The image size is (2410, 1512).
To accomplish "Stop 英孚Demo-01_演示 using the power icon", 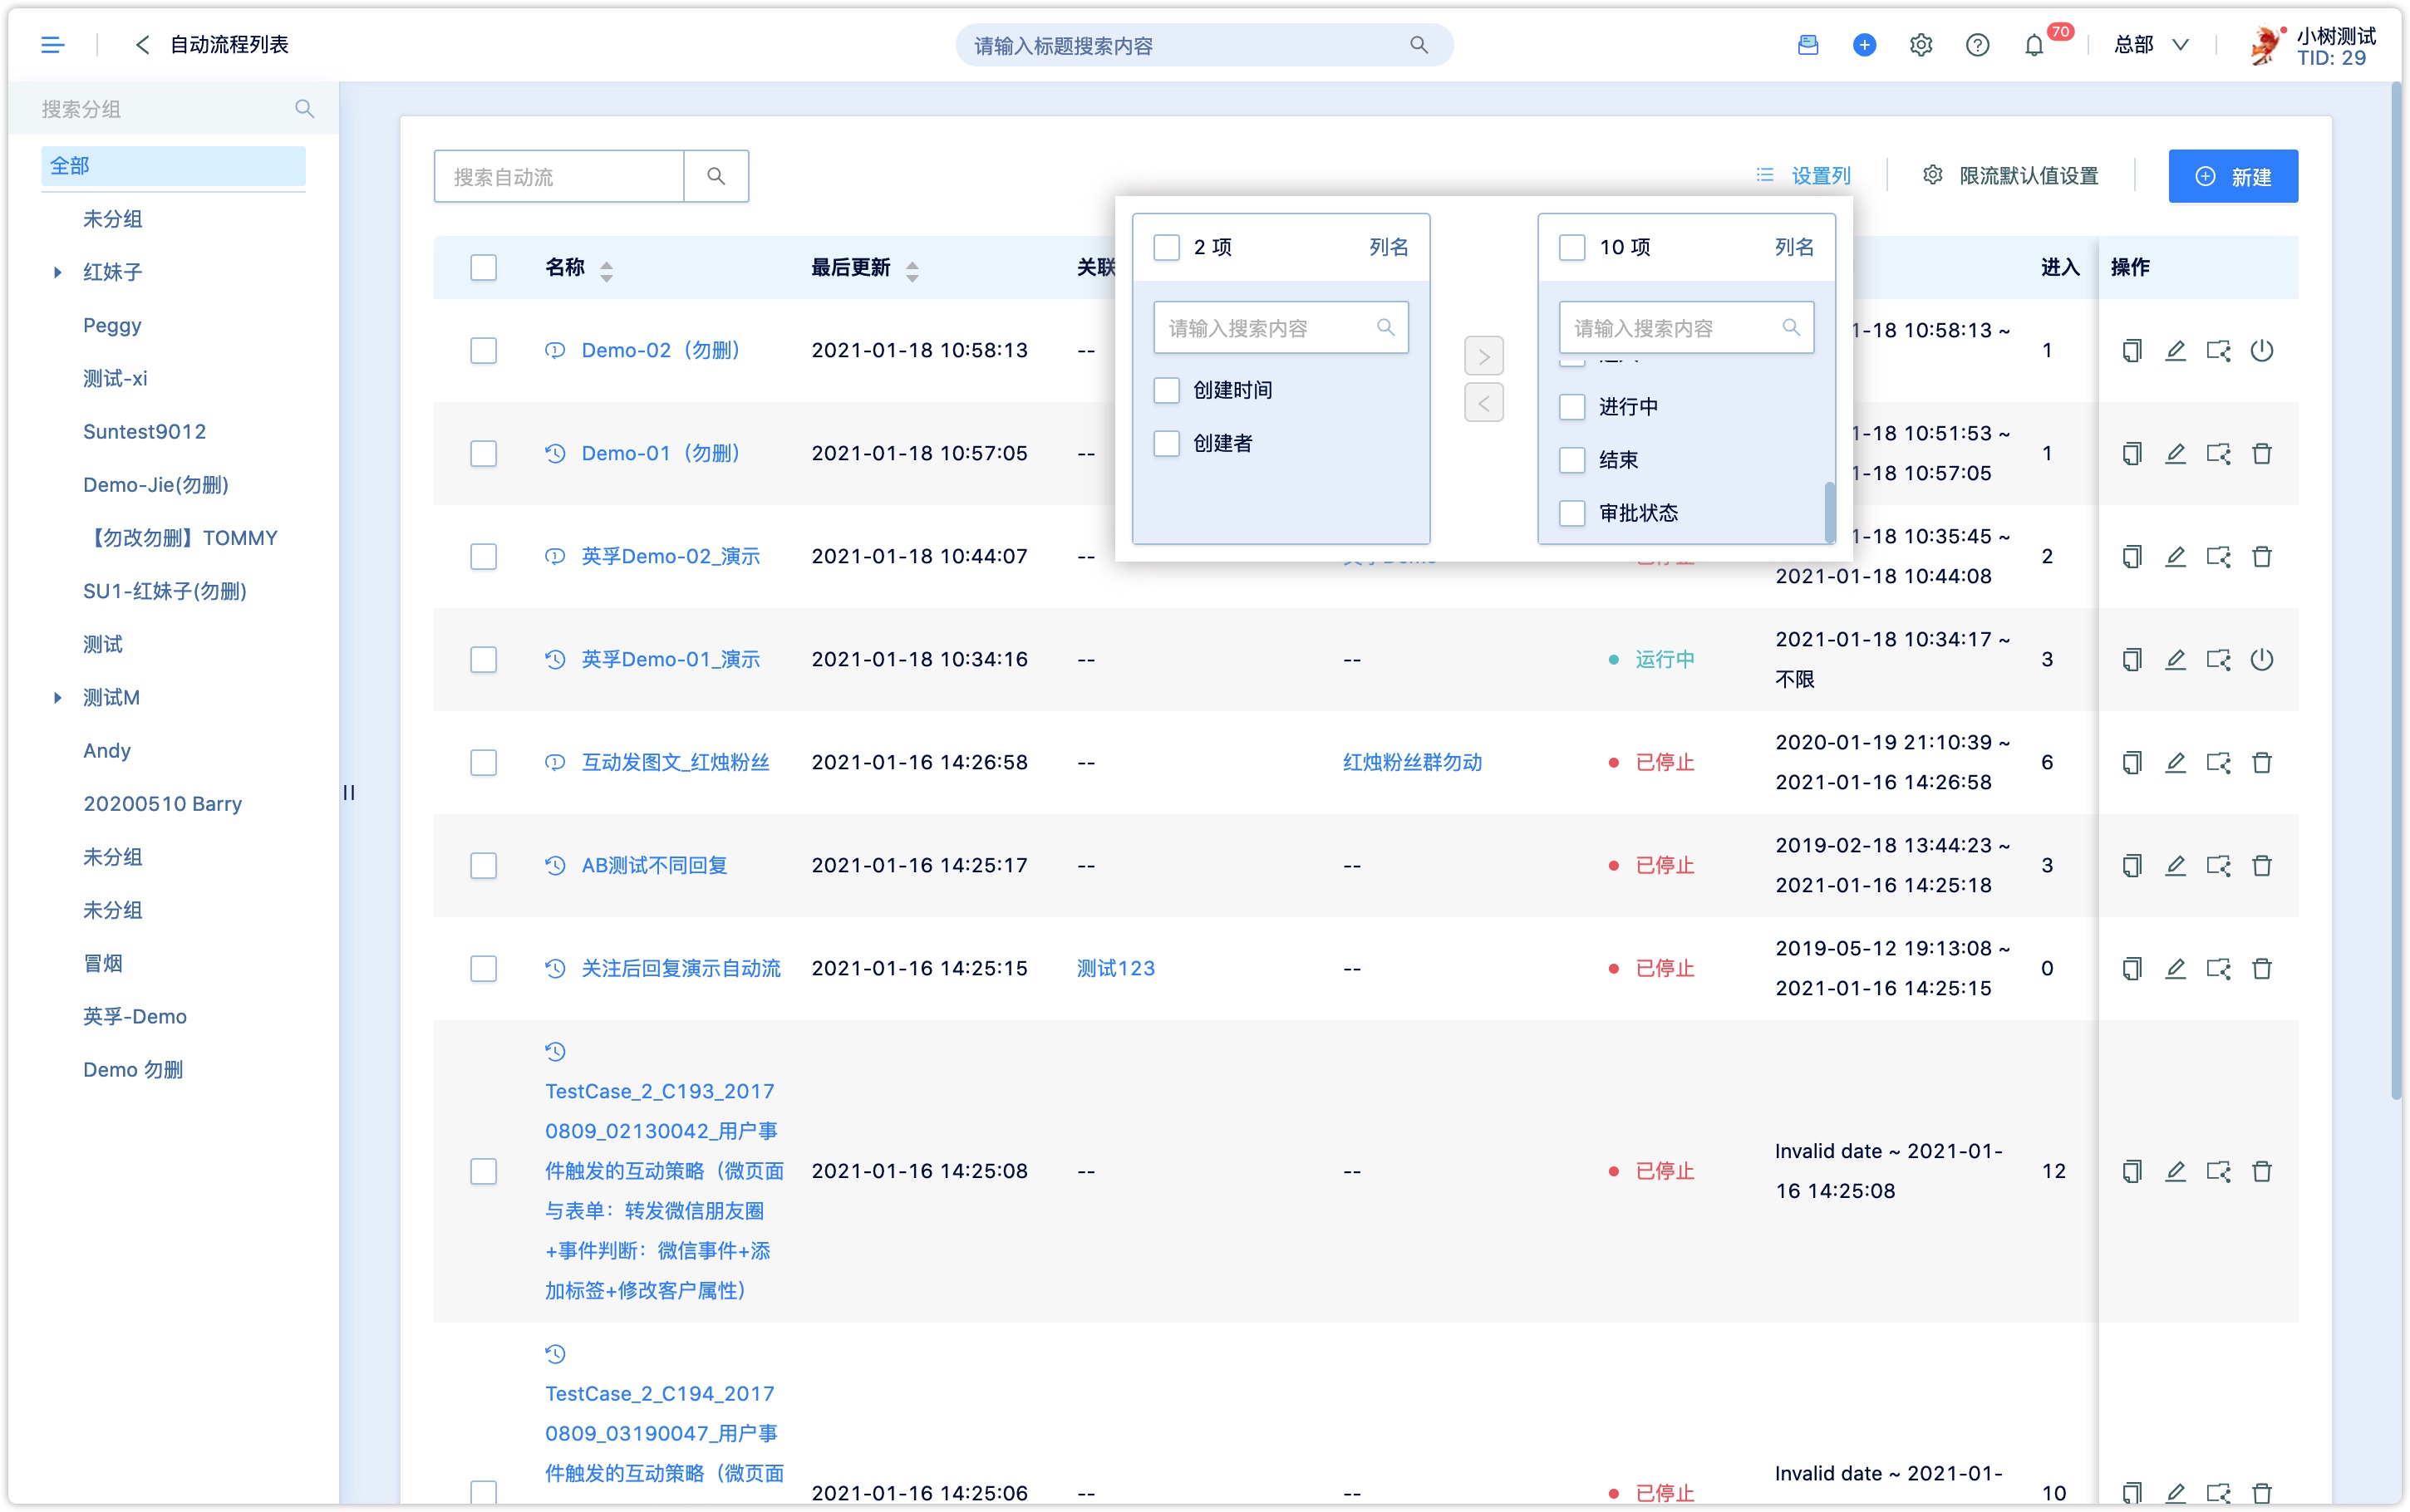I will point(2262,659).
